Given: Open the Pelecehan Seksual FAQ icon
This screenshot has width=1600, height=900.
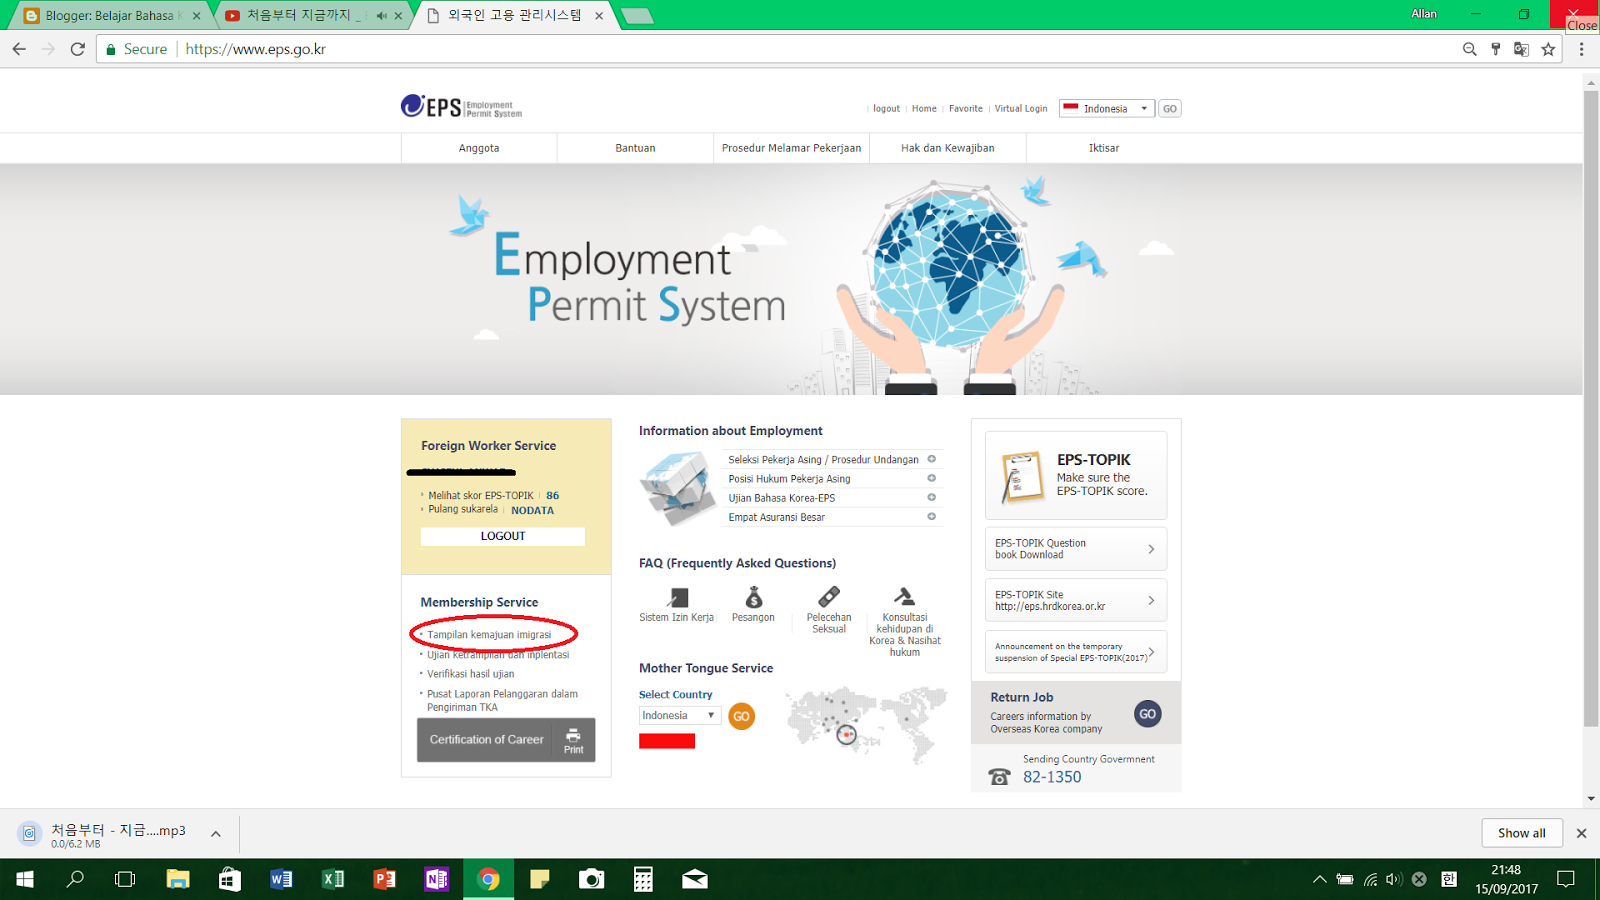Looking at the screenshot, I should click(x=829, y=597).
